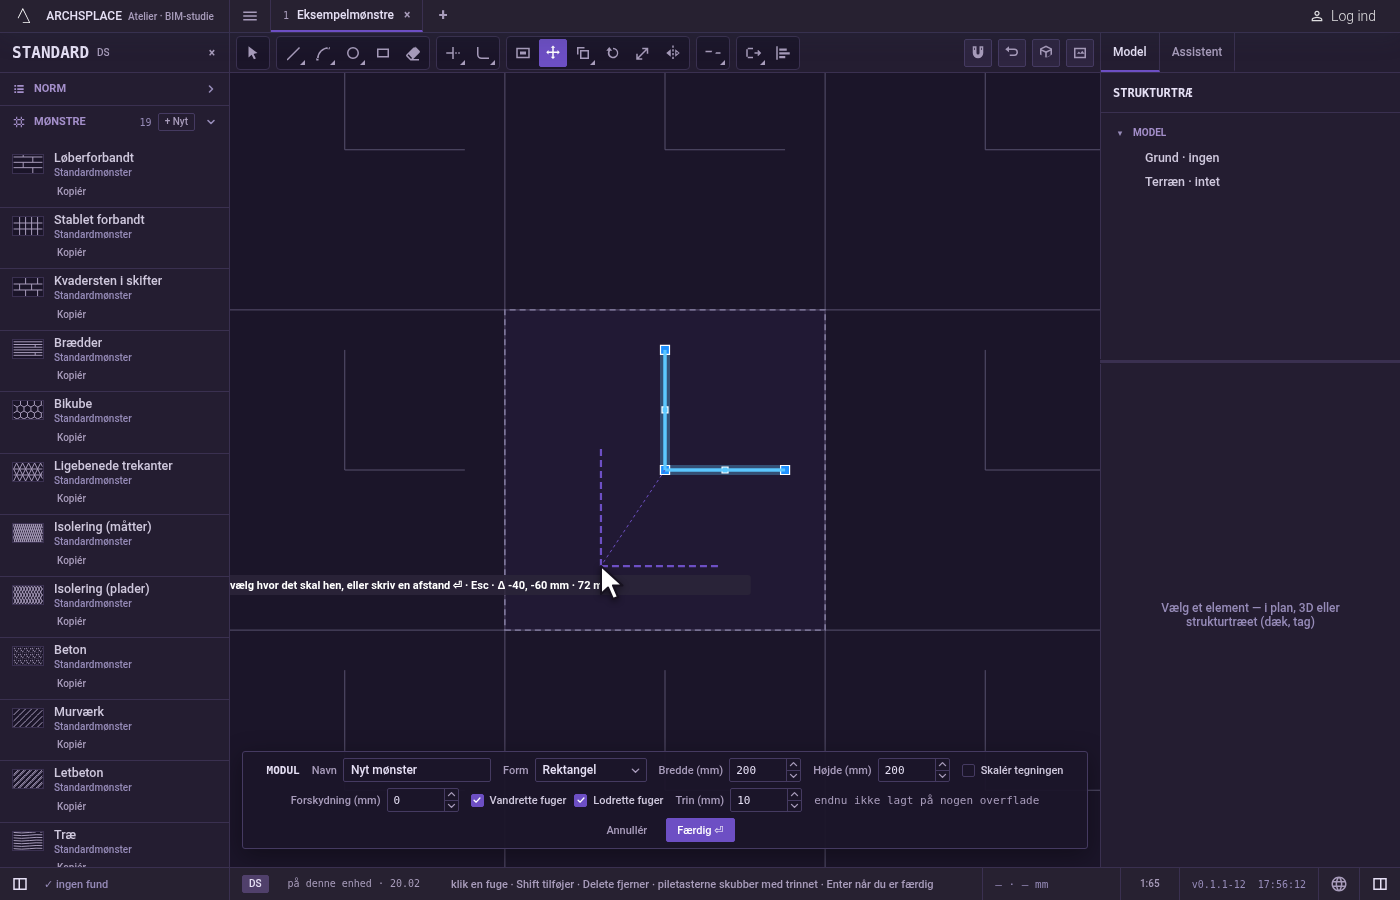Focus the Navn input field
The width and height of the screenshot is (1400, 900).
tap(417, 770)
